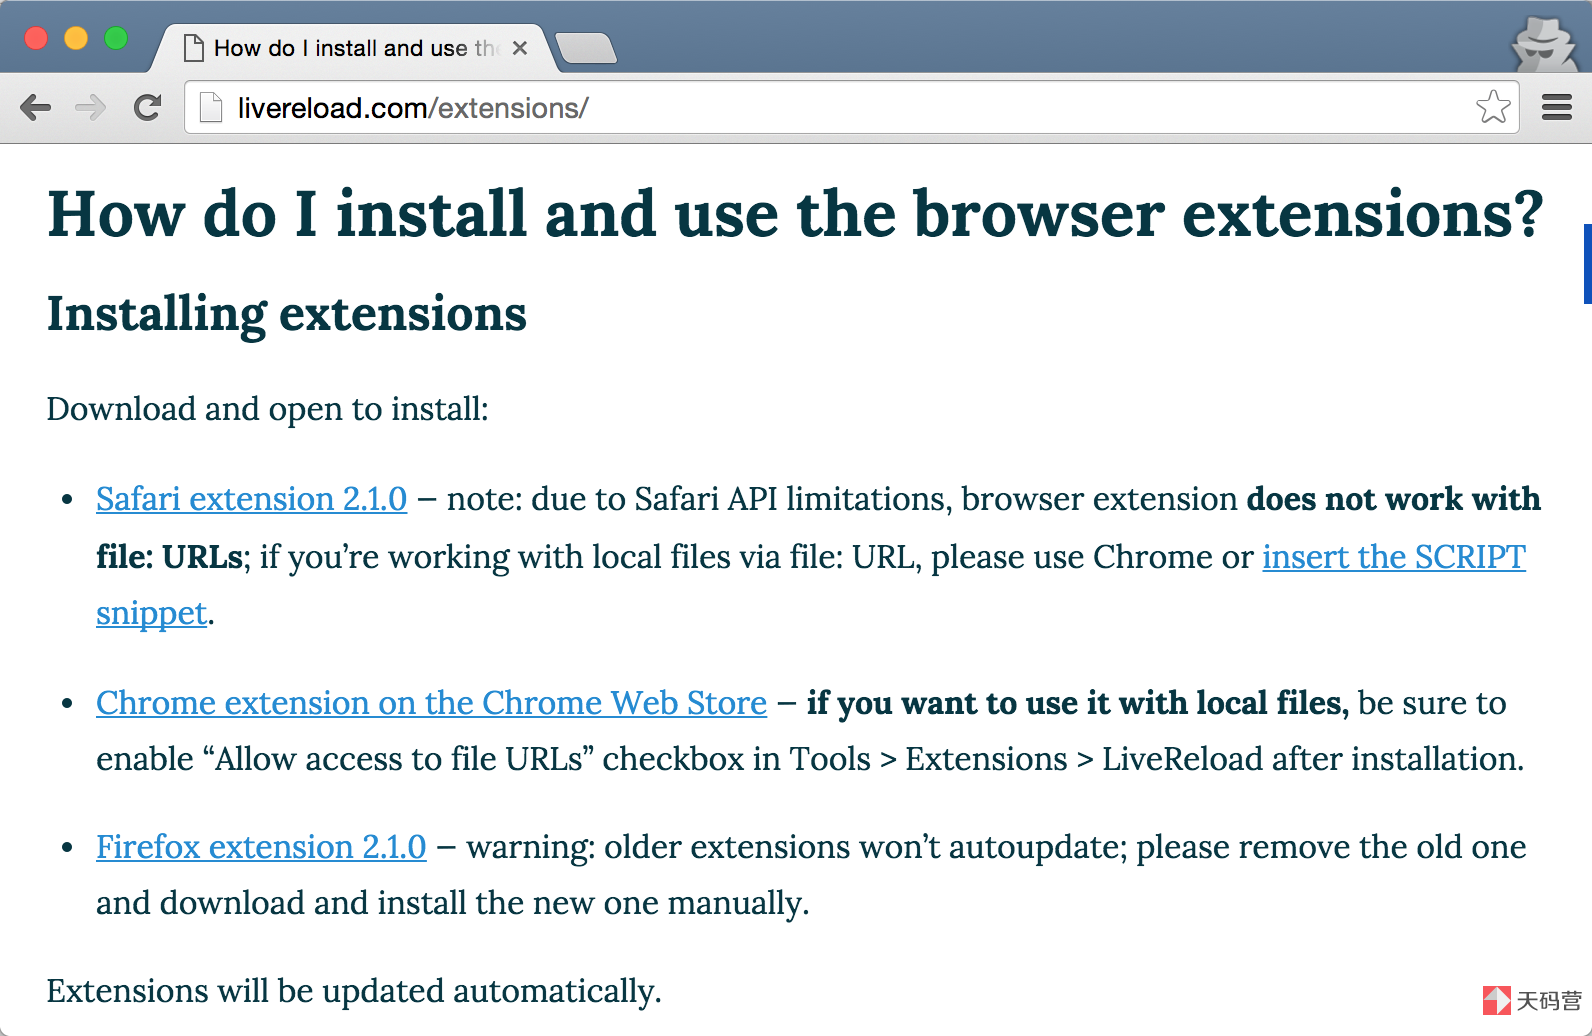Click 'Extensions will be updated automatically.' text

click(354, 991)
